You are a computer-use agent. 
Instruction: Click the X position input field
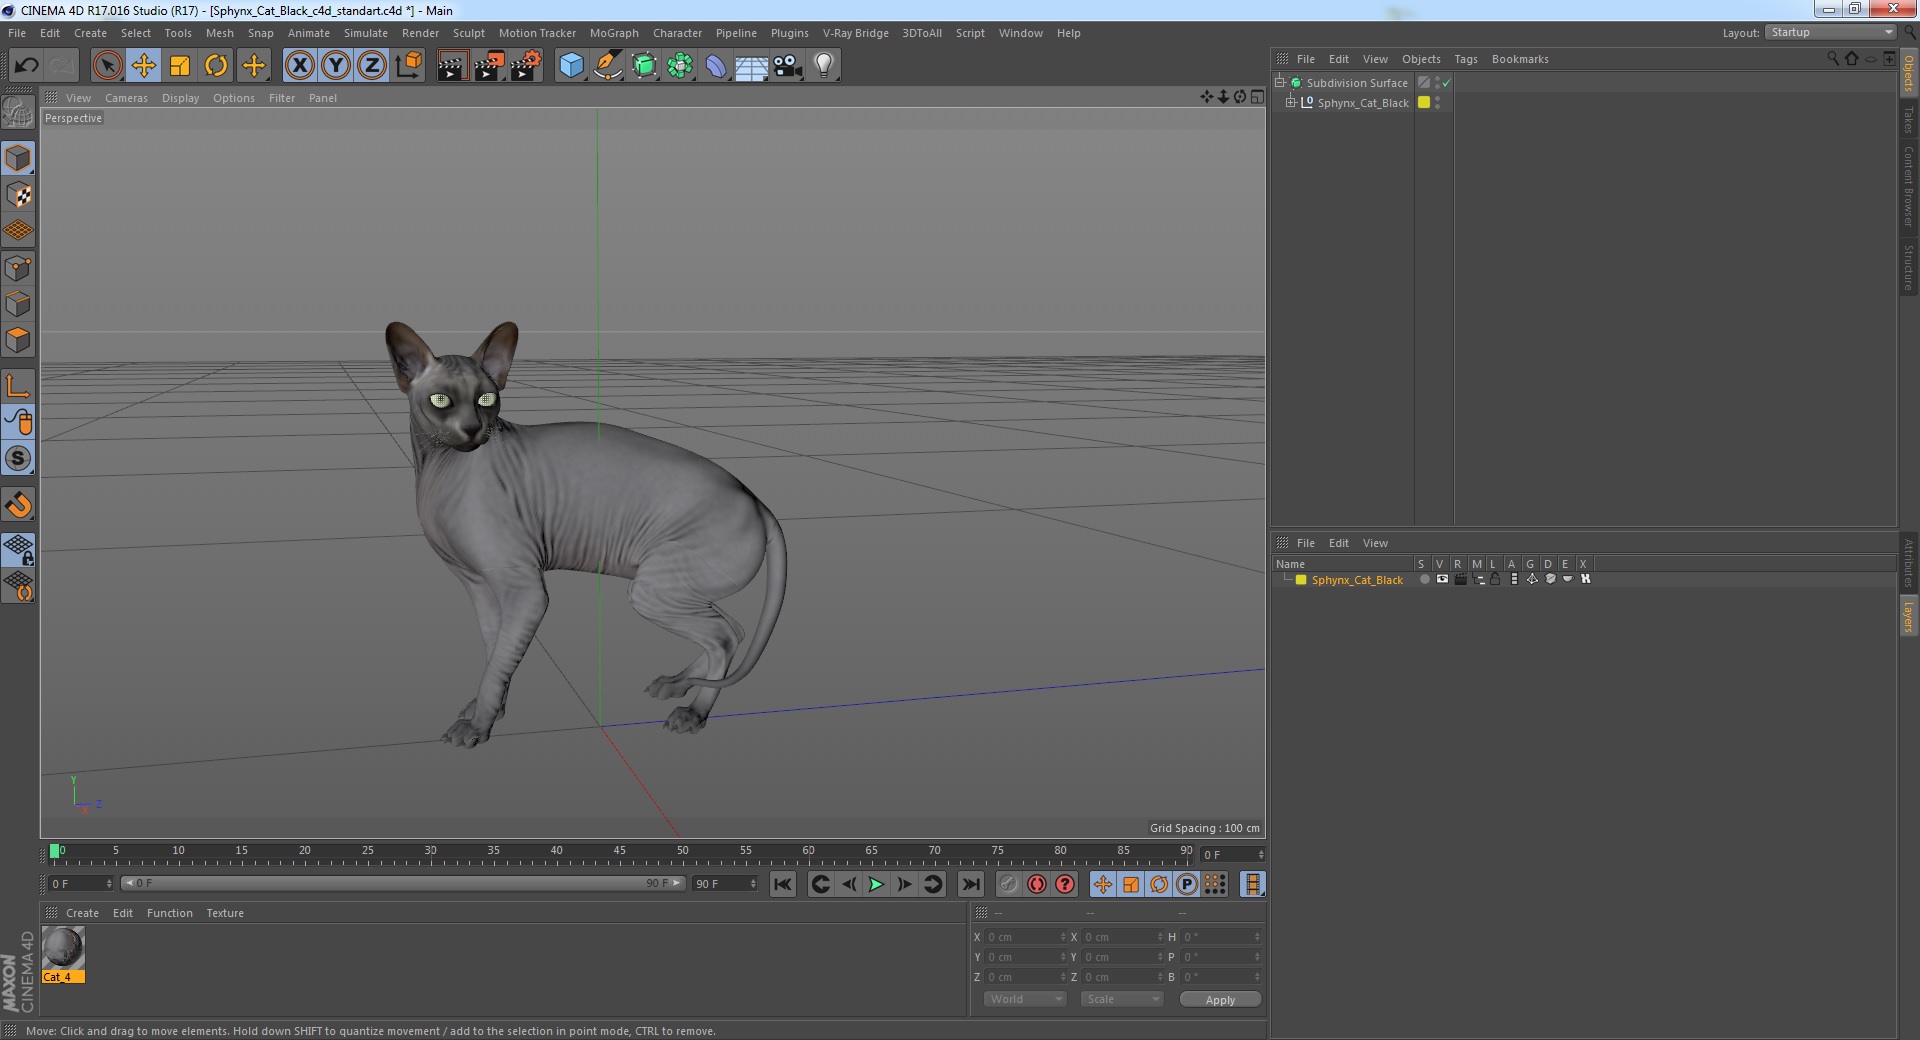tap(1026, 937)
